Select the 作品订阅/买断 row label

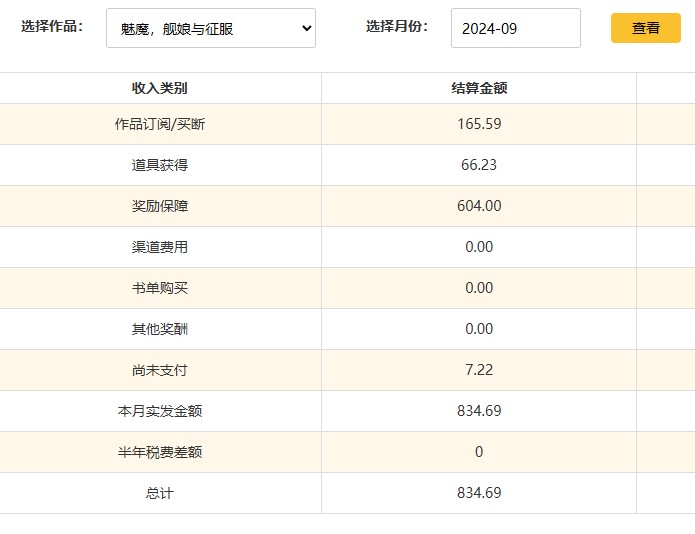point(160,124)
